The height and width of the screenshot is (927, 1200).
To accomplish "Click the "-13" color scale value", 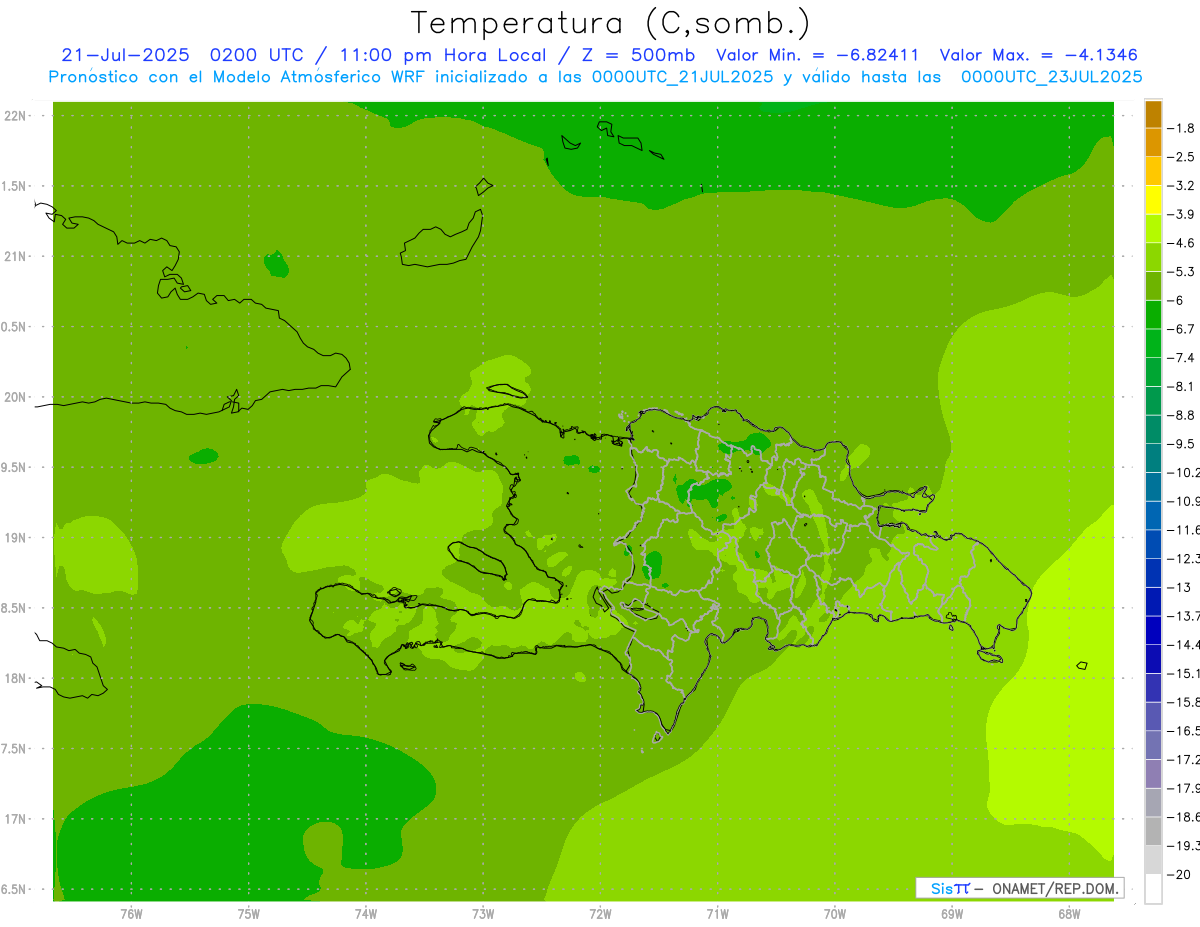I will pyautogui.click(x=1179, y=587).
